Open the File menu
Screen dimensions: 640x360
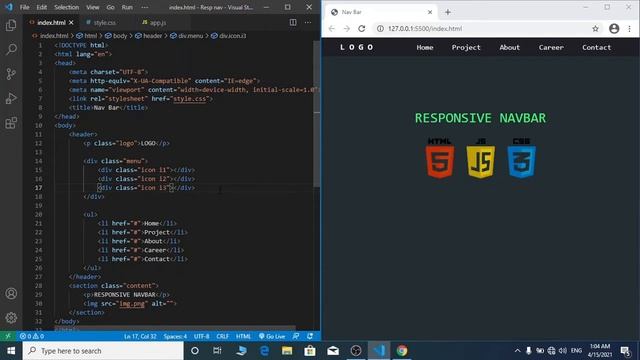(24, 7)
